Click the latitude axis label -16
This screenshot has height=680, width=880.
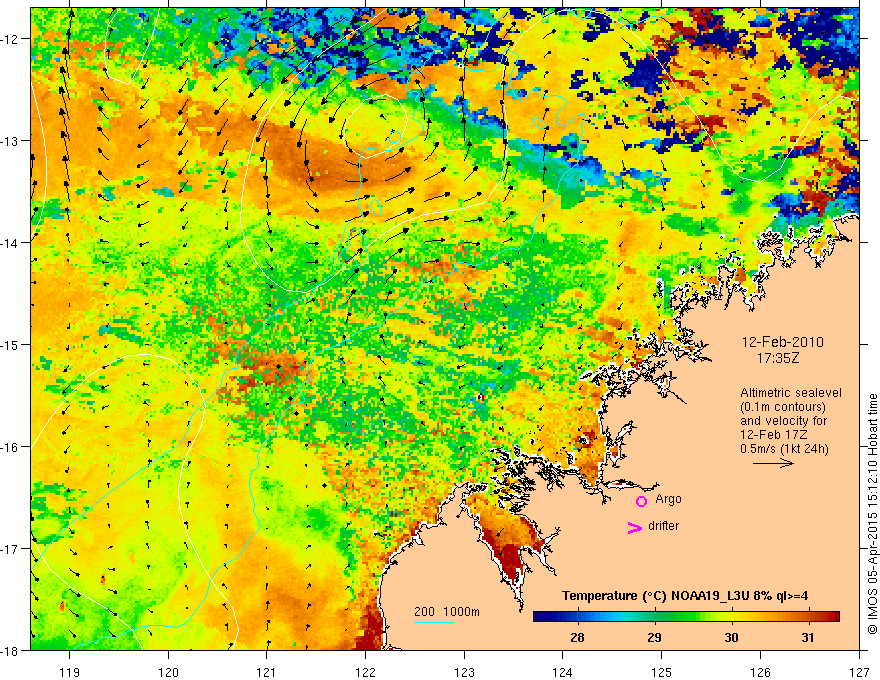click(10, 447)
